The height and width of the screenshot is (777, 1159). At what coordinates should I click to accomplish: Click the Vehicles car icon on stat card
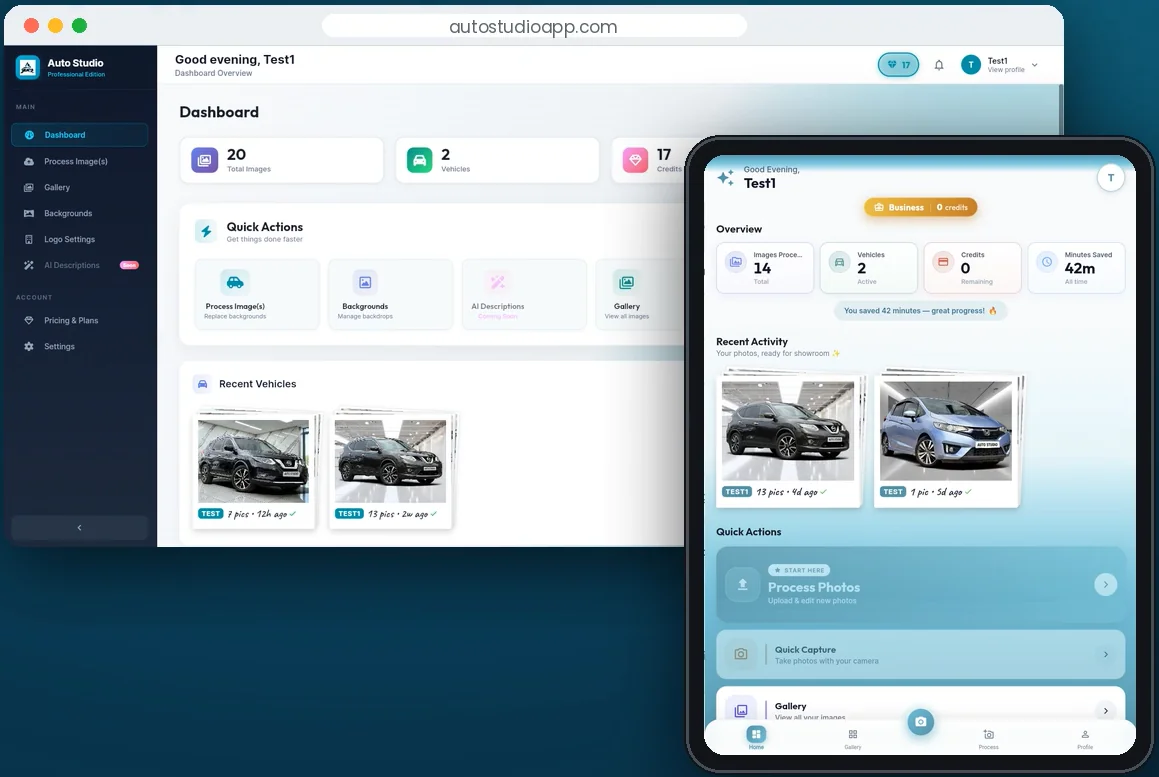click(419, 160)
